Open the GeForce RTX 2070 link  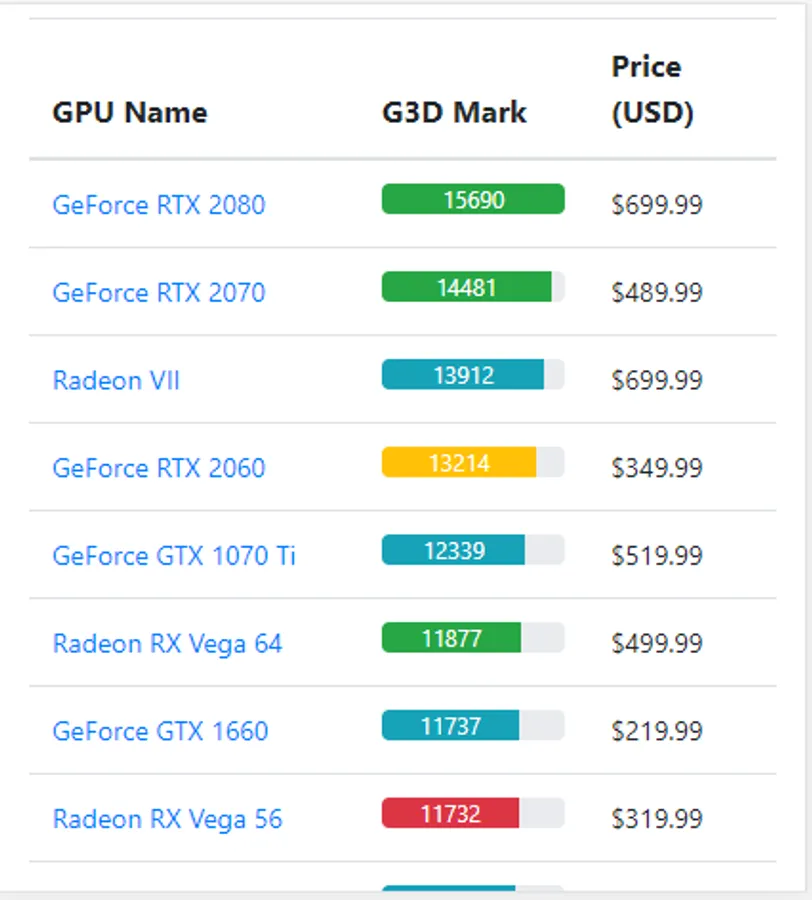[x=159, y=293]
